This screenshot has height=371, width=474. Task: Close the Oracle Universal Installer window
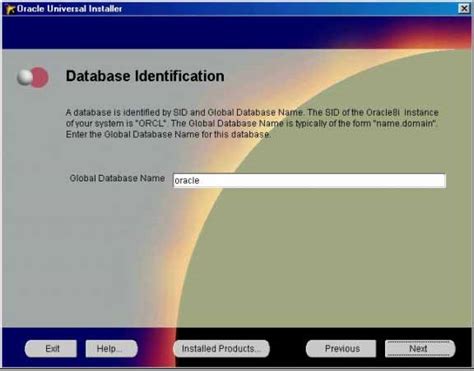[464, 8]
